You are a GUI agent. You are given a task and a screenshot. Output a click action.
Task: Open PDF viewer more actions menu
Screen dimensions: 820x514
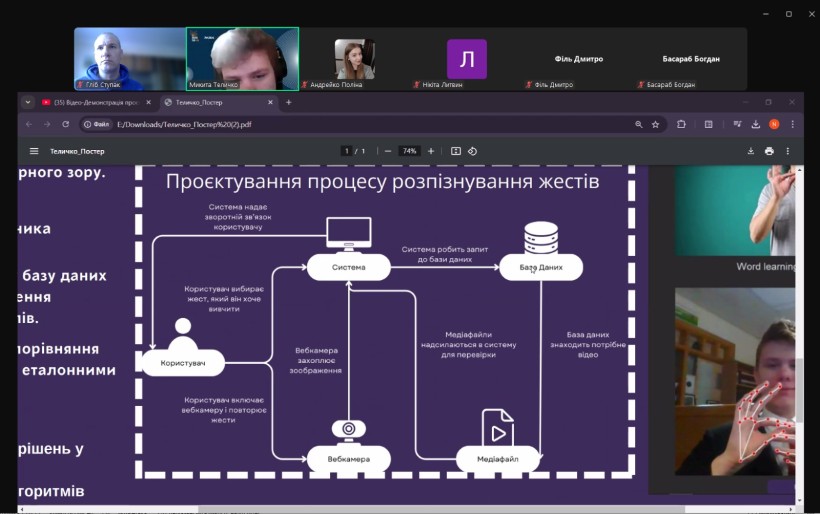[789, 151]
